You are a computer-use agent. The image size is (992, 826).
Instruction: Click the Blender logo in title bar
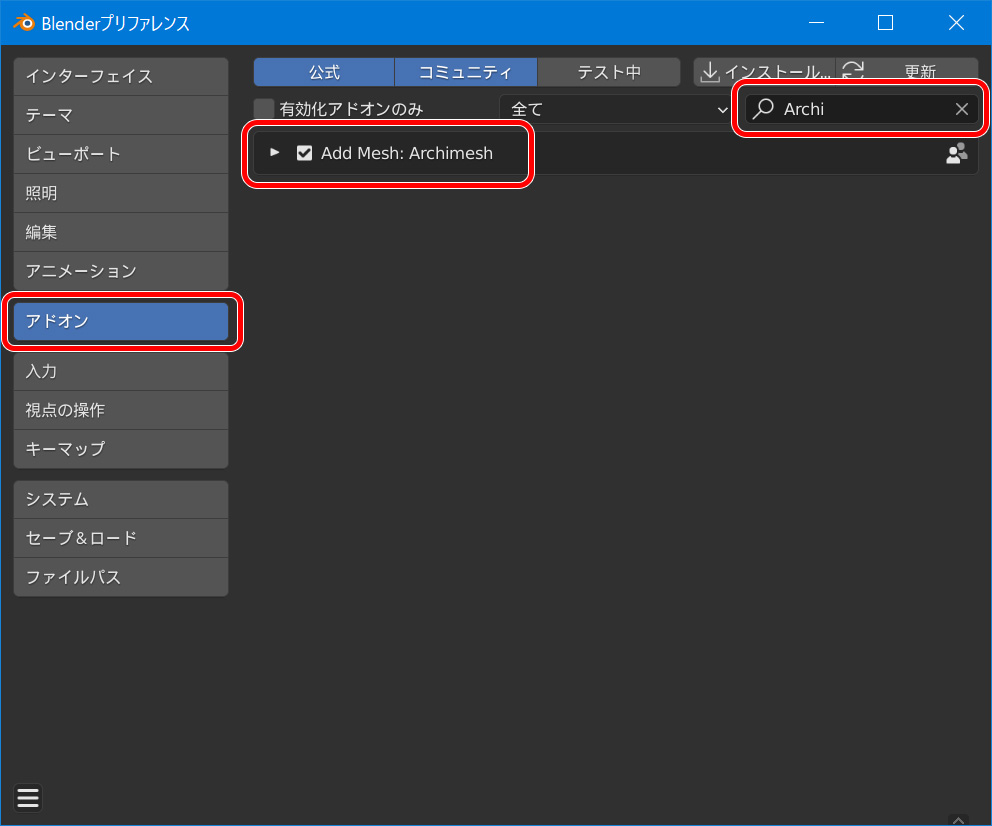coord(24,23)
